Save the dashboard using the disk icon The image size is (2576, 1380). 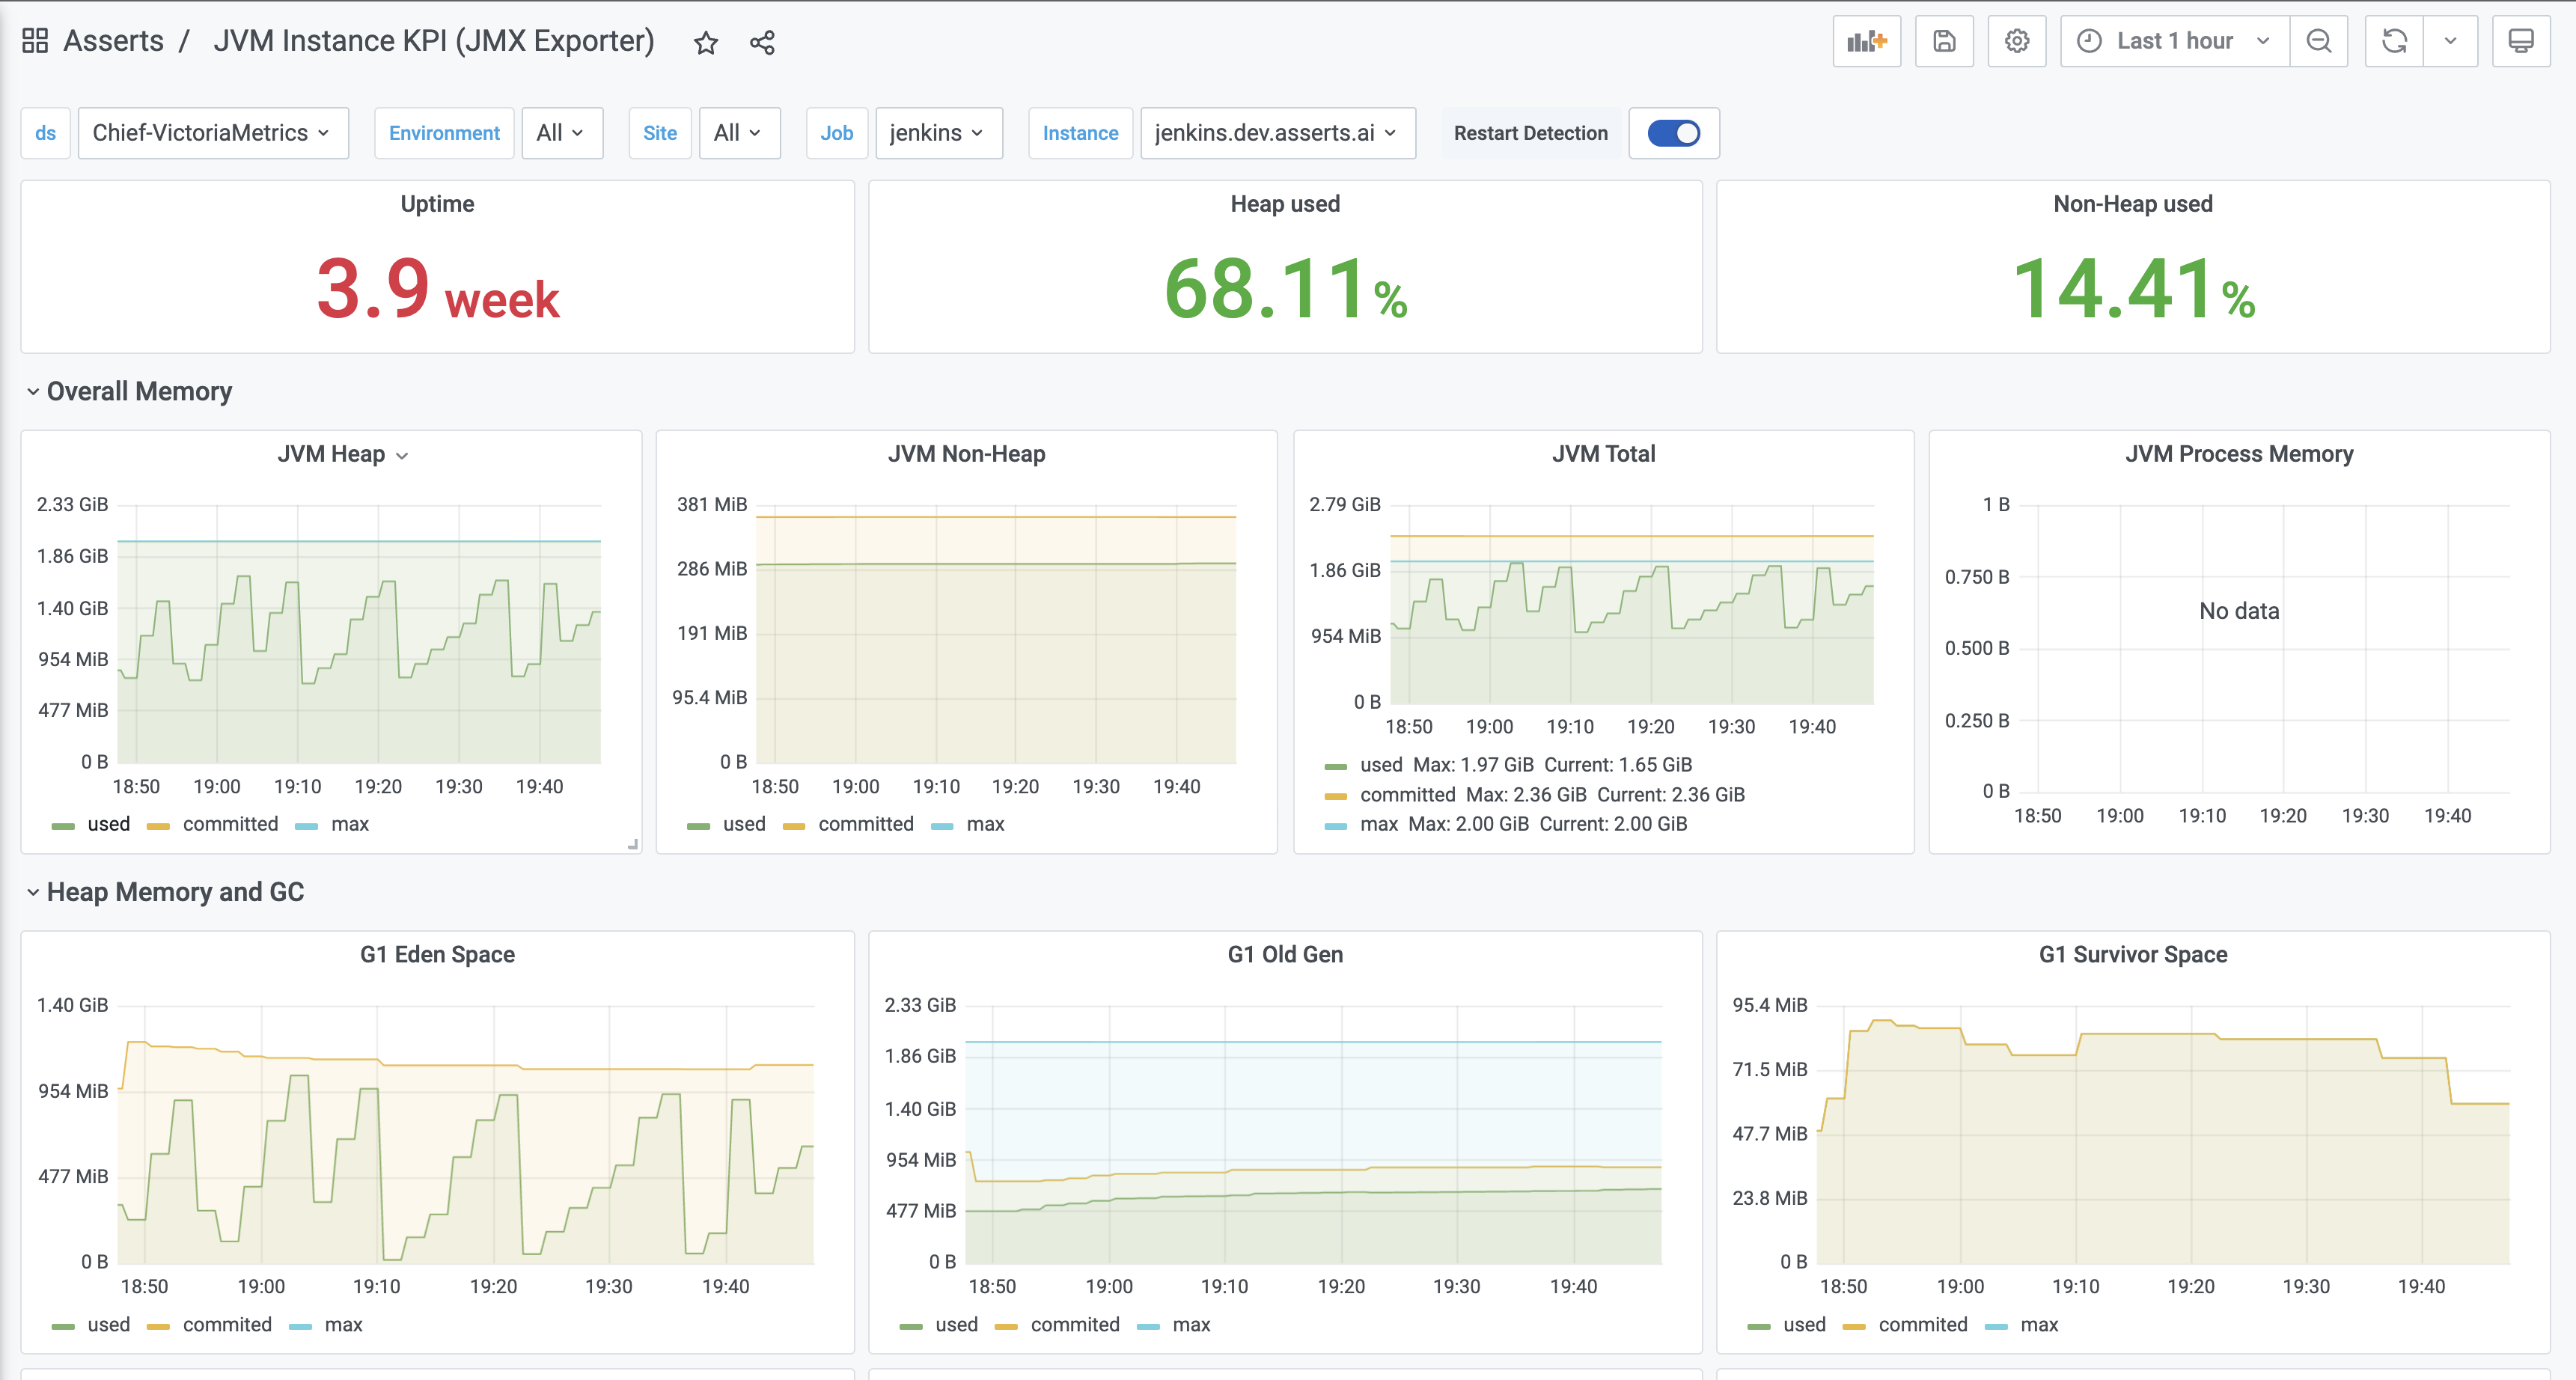[x=1943, y=41]
